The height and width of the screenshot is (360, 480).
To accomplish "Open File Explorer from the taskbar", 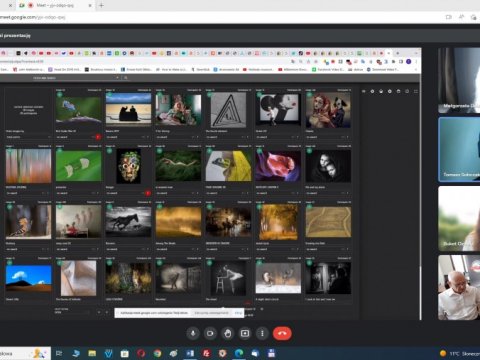I will pyautogui.click(x=92, y=353).
